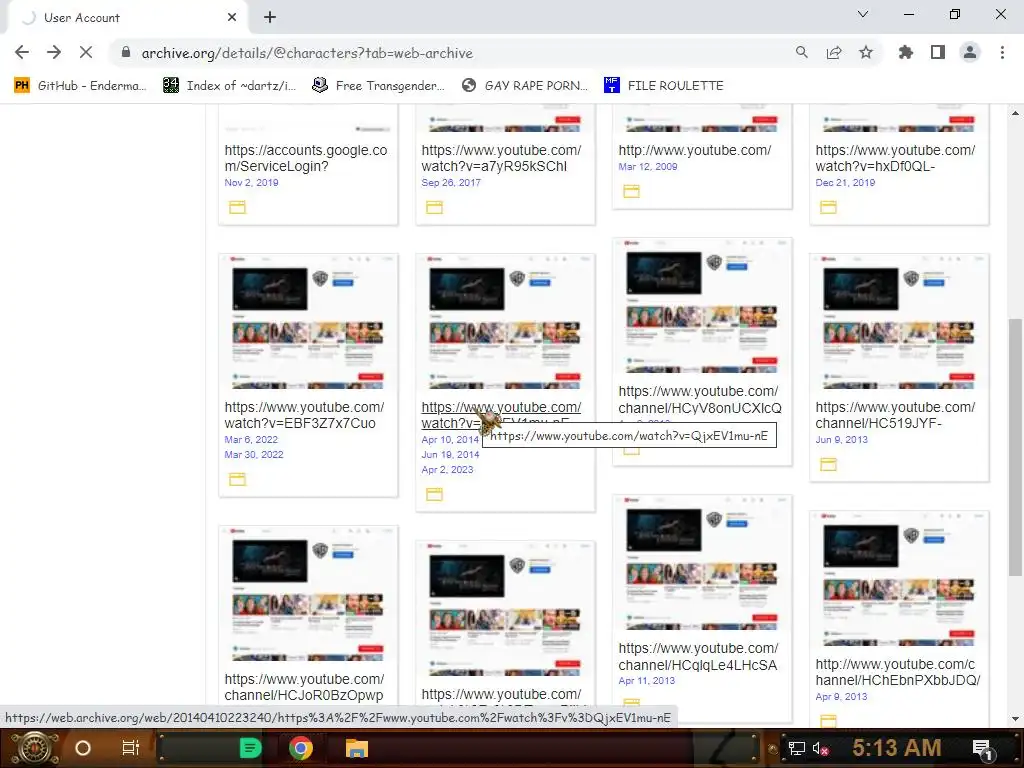The height and width of the screenshot is (768, 1024).
Task: Click the Apr 11, 2013 capture date
Action: point(647,681)
